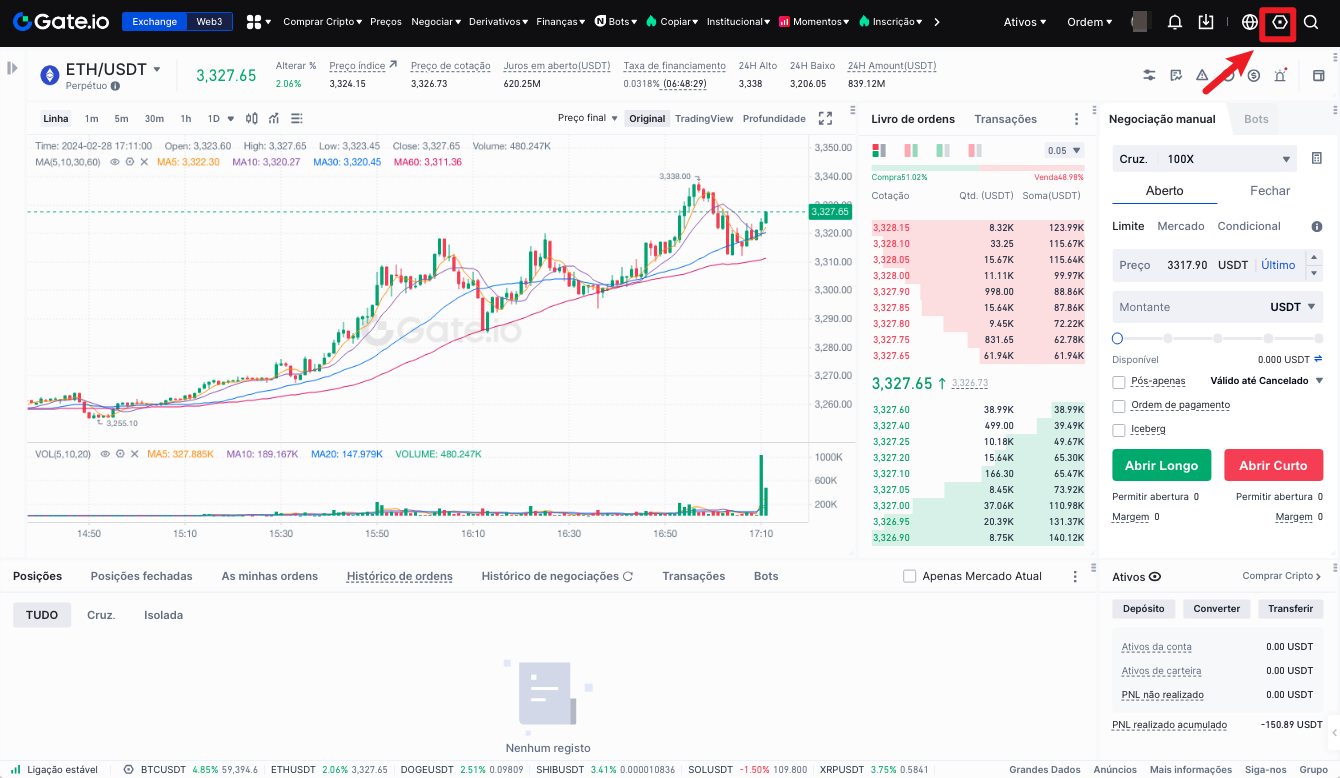Click the app download icon in header
The width and height of the screenshot is (1340, 778).
tap(1206, 22)
